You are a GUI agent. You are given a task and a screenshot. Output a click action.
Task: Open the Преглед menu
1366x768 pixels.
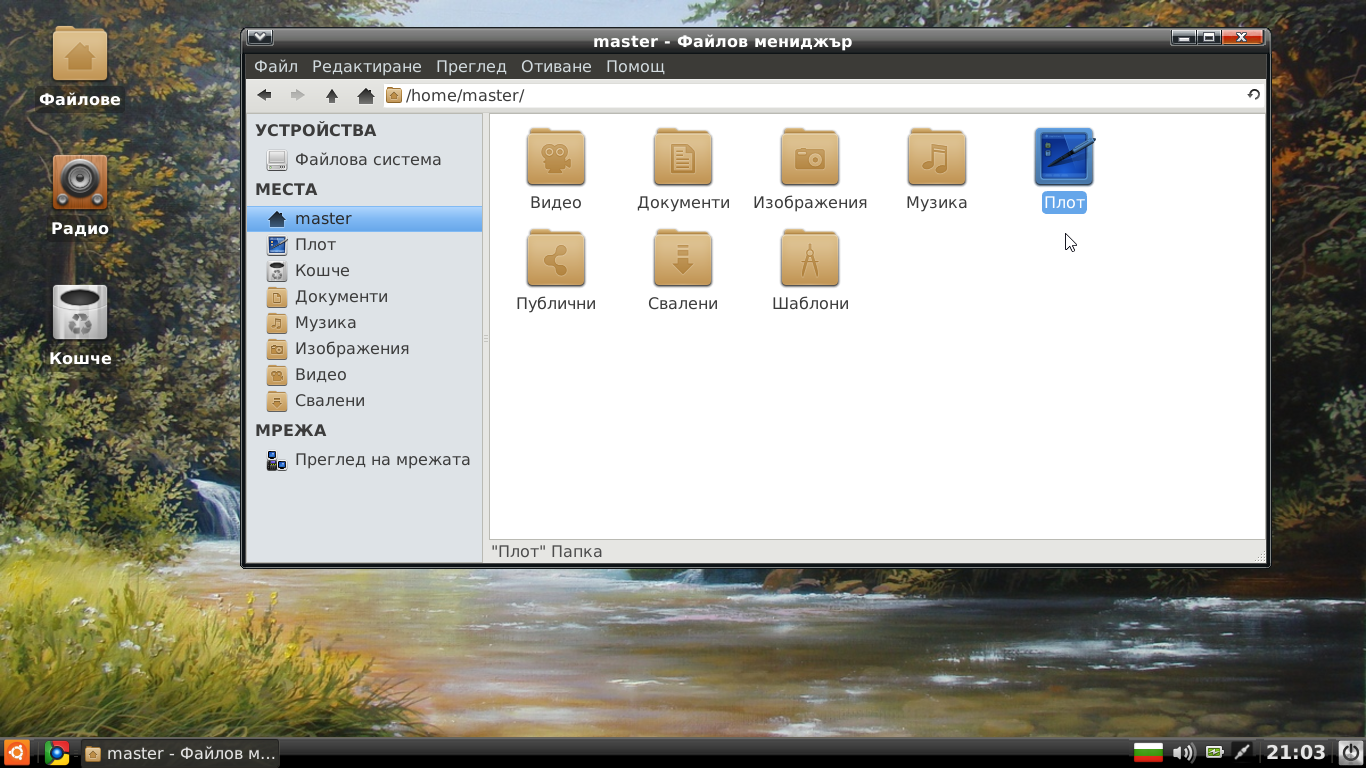[471, 67]
